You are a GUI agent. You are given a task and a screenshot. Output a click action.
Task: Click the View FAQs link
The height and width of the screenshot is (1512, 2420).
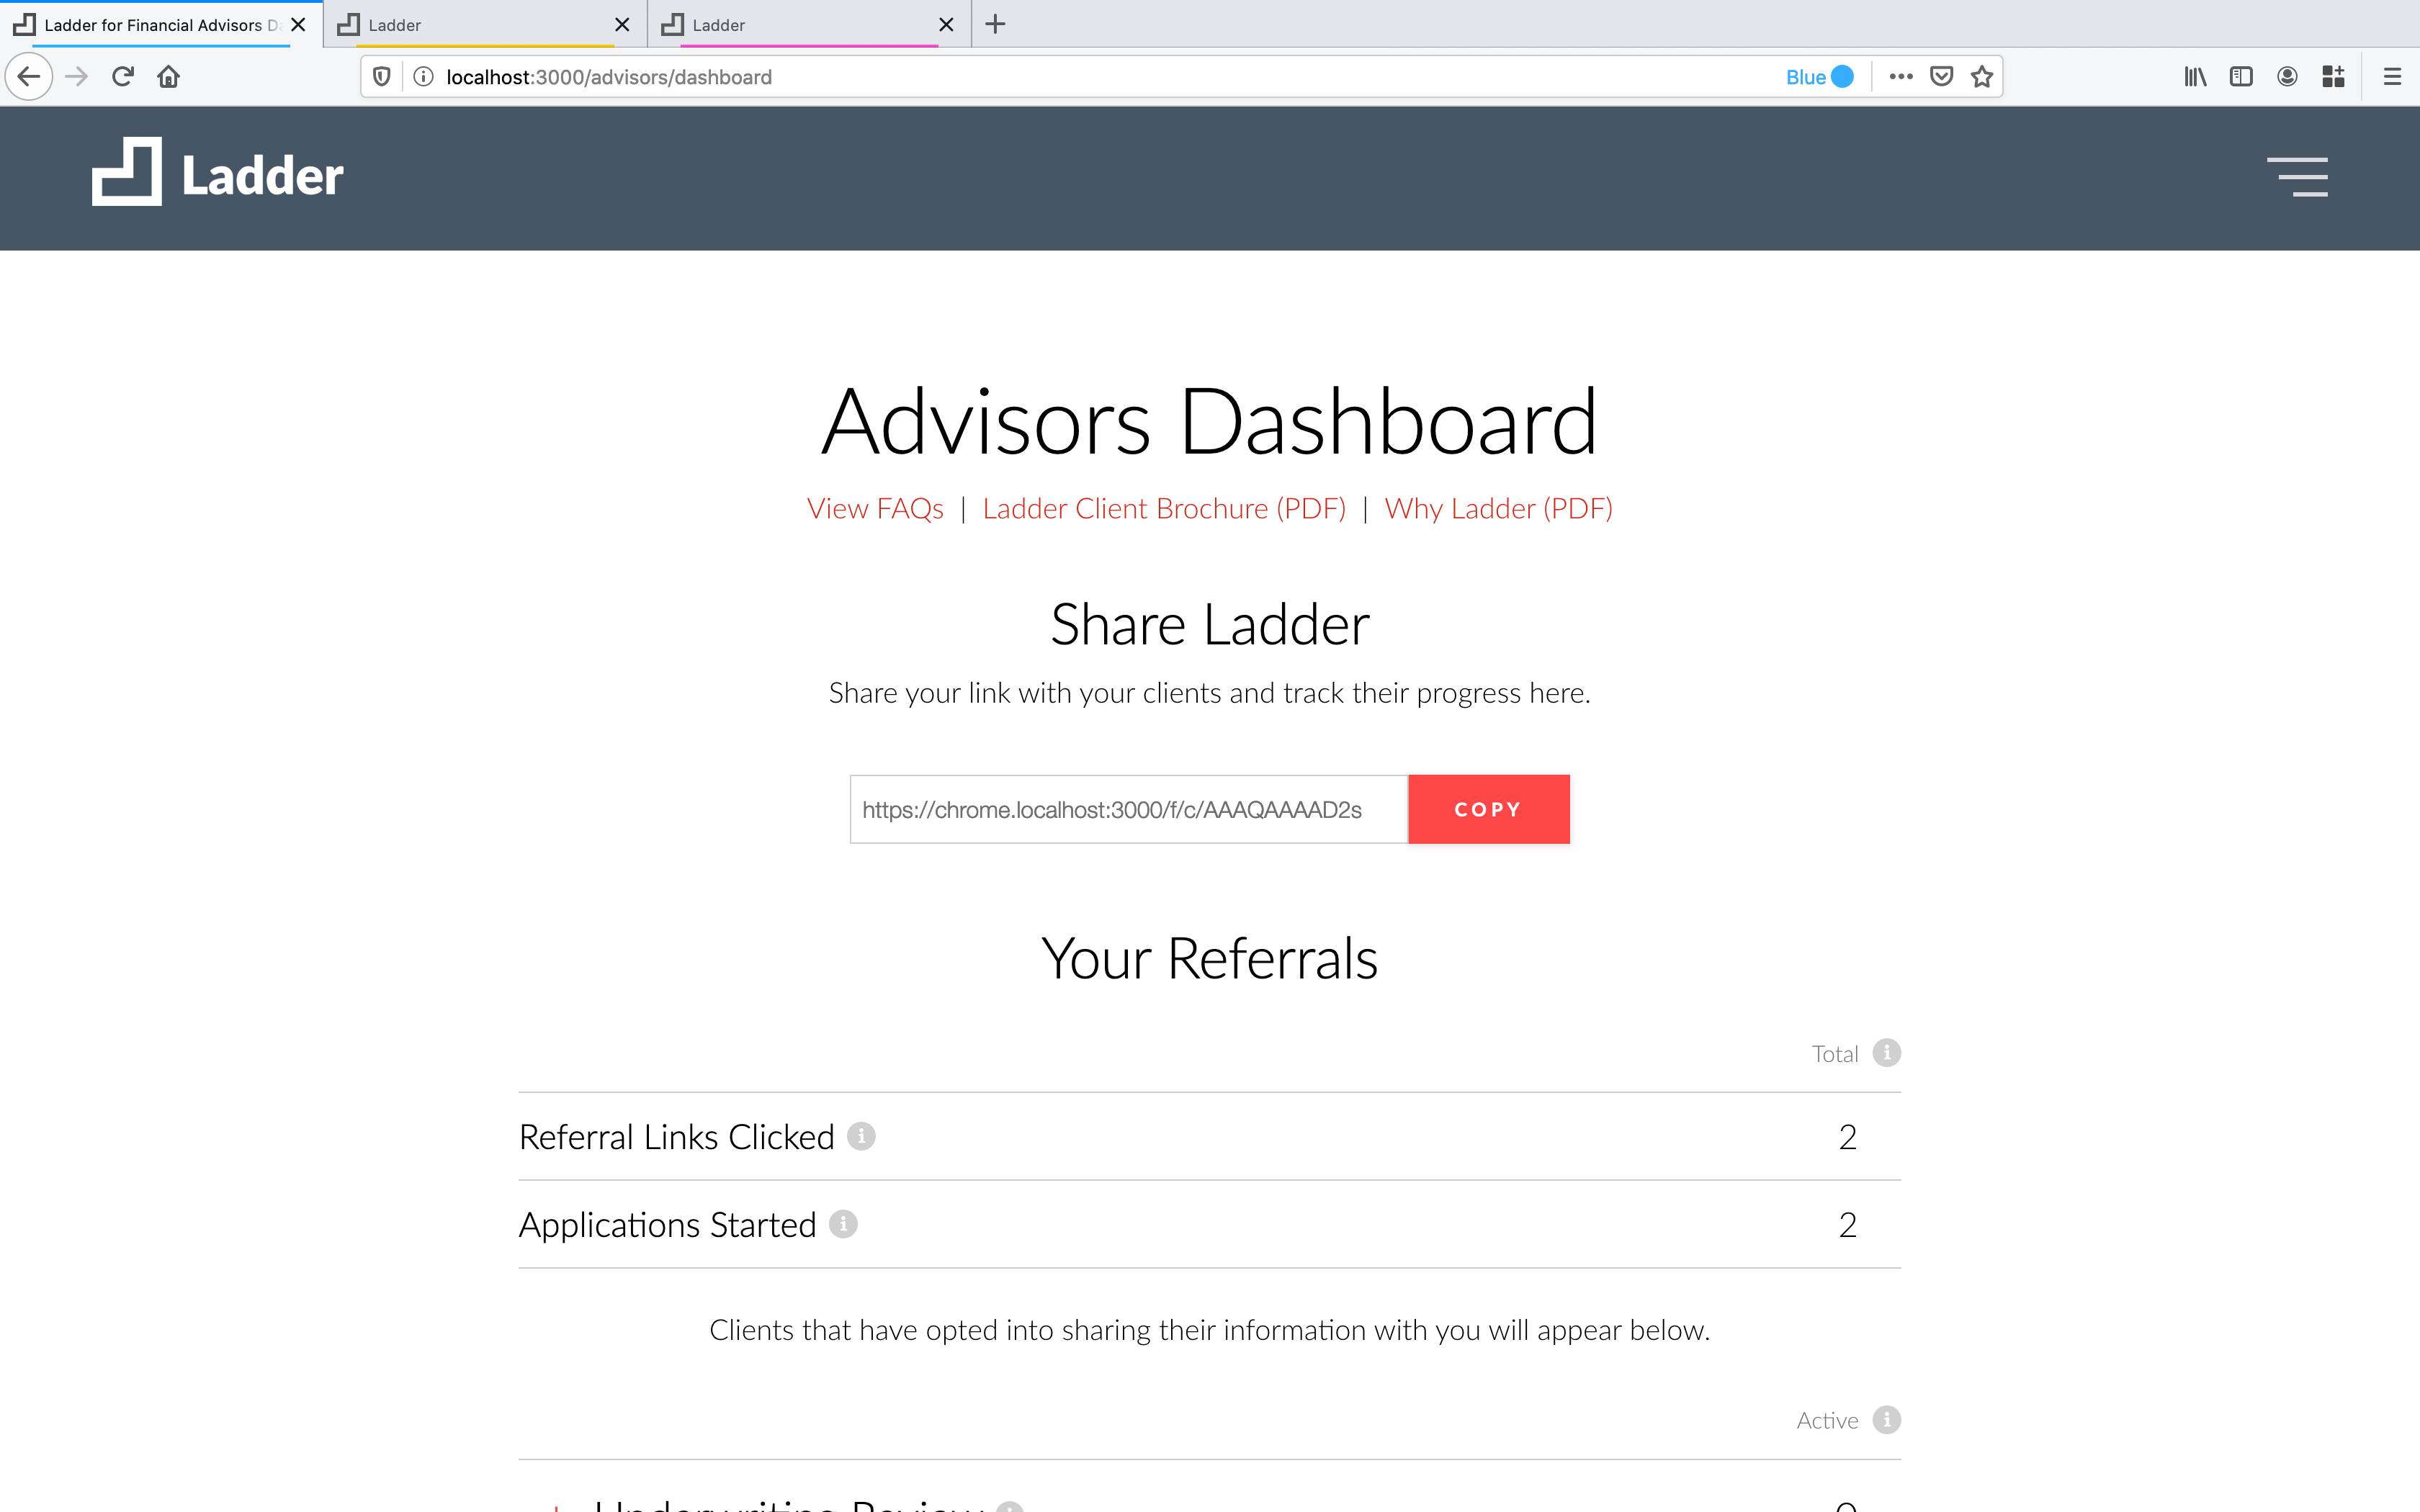[874, 507]
